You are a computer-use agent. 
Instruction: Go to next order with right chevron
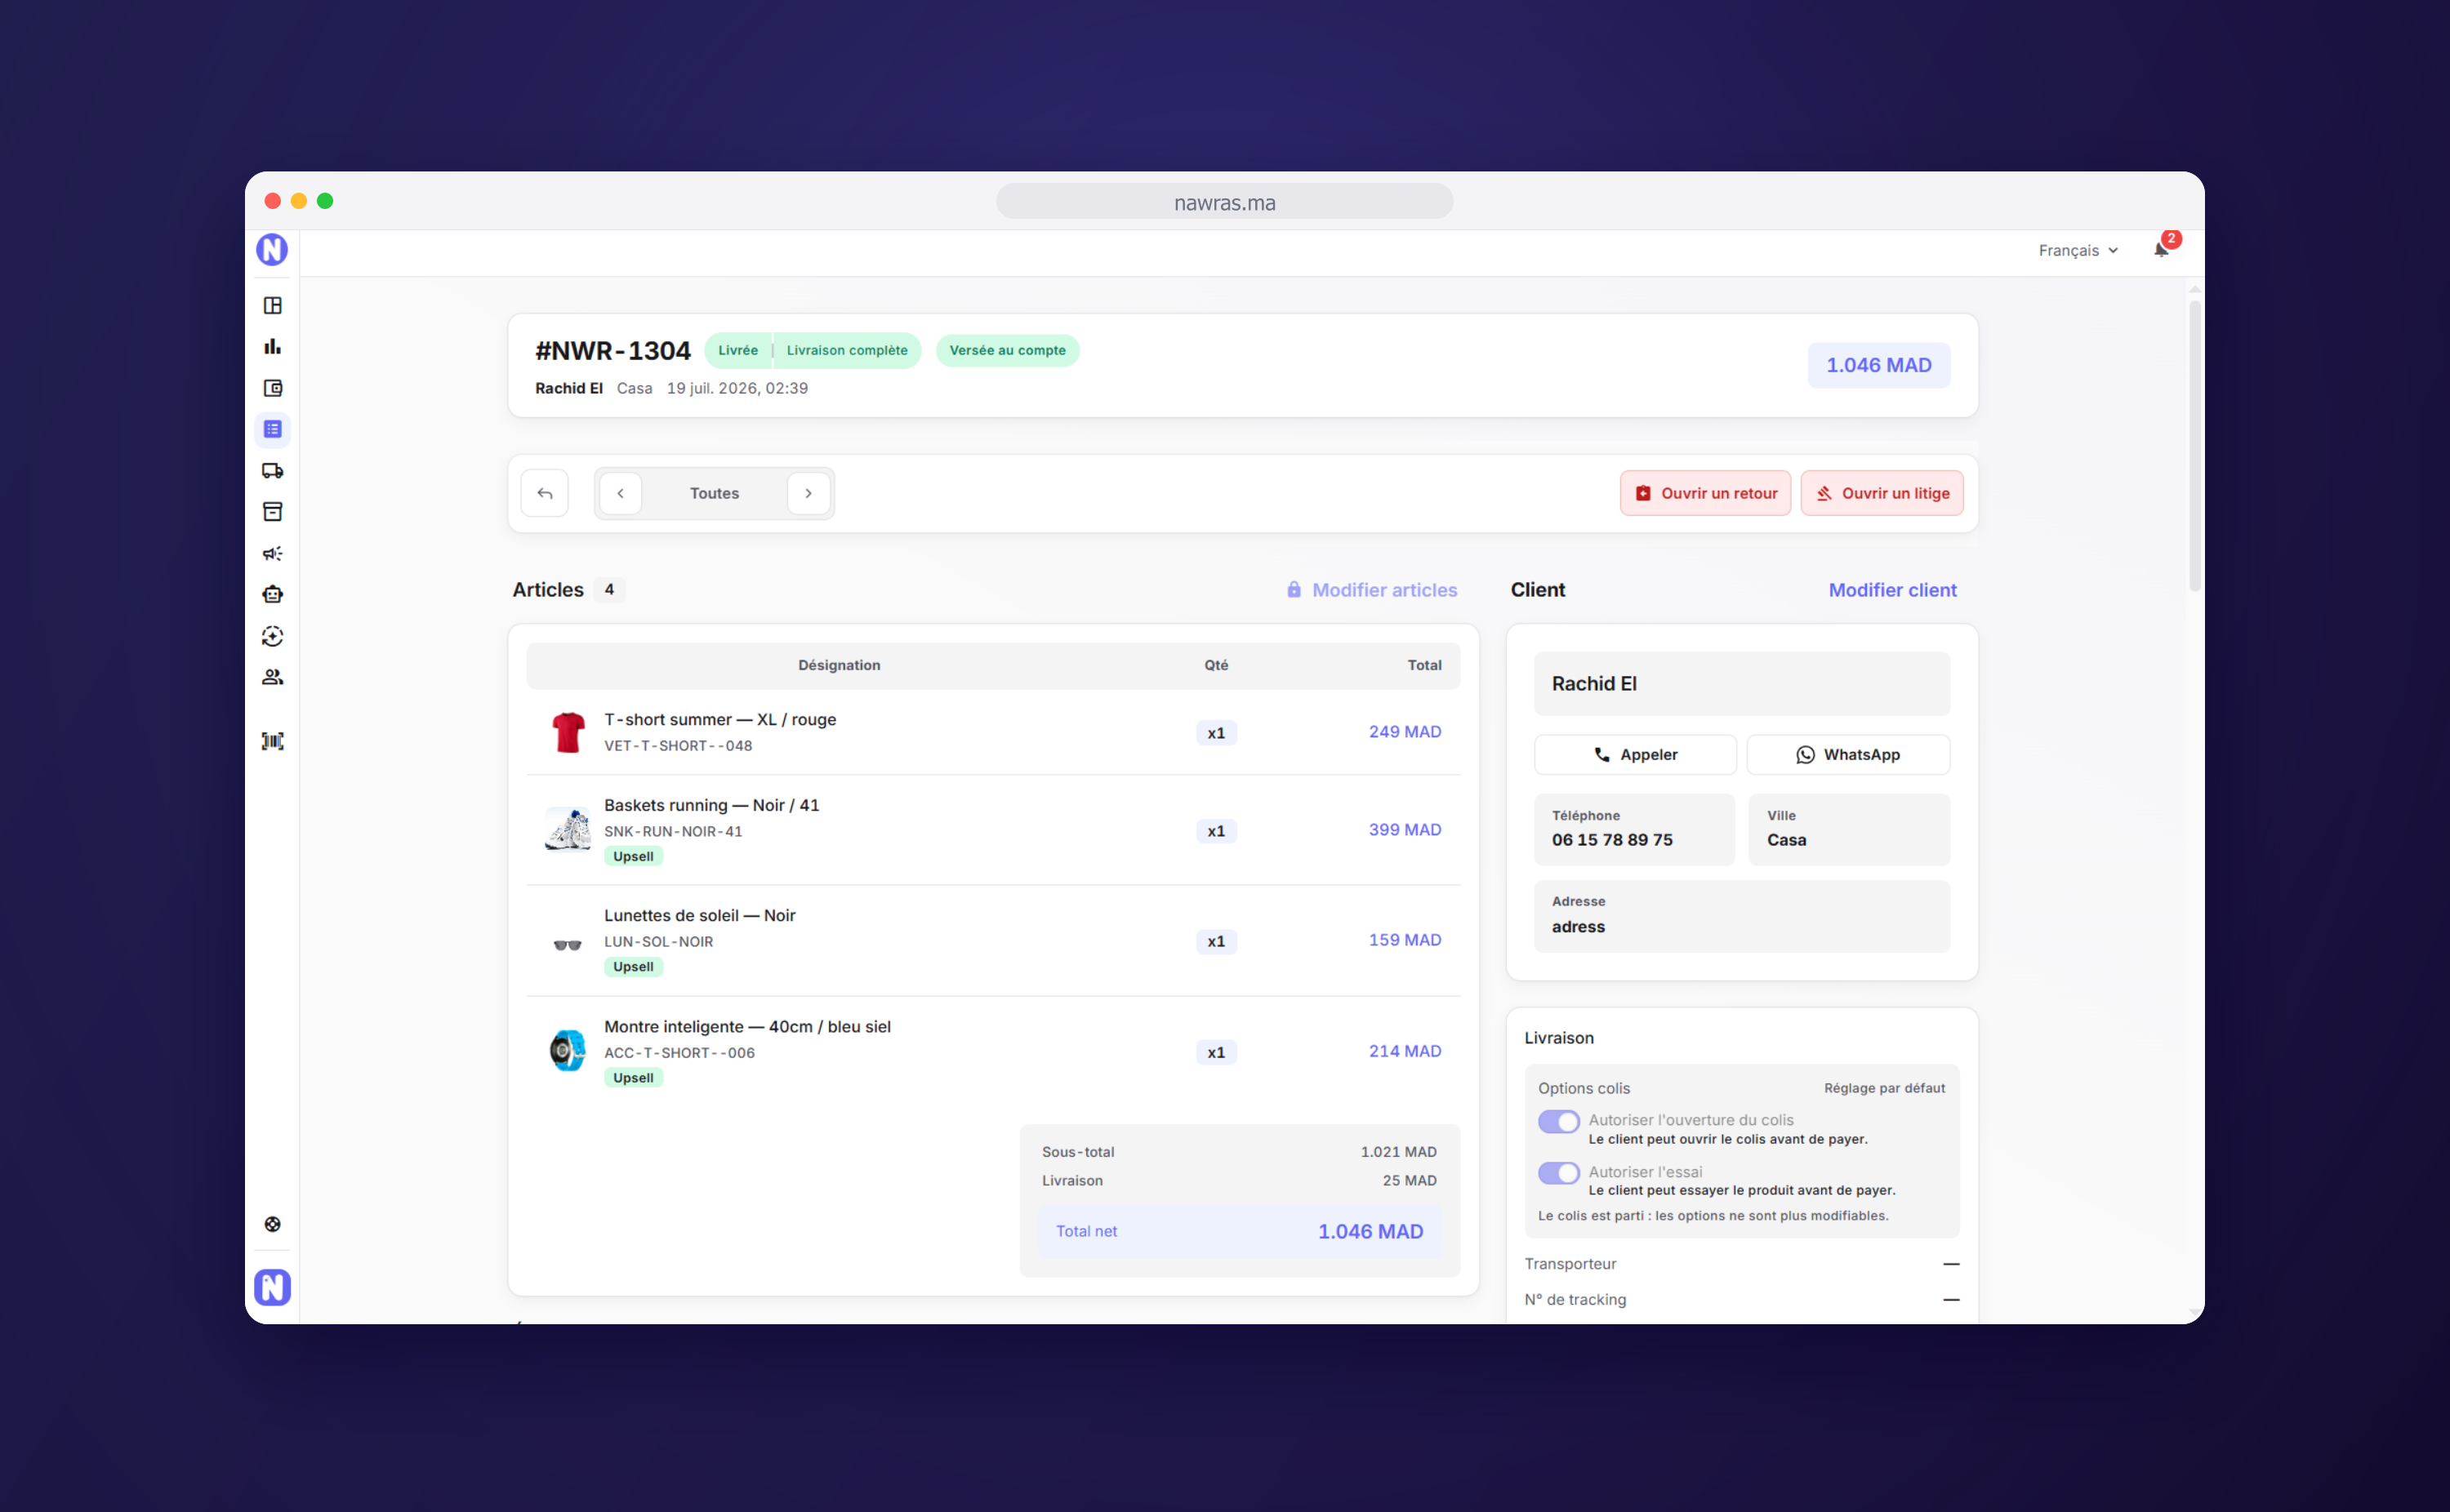808,493
